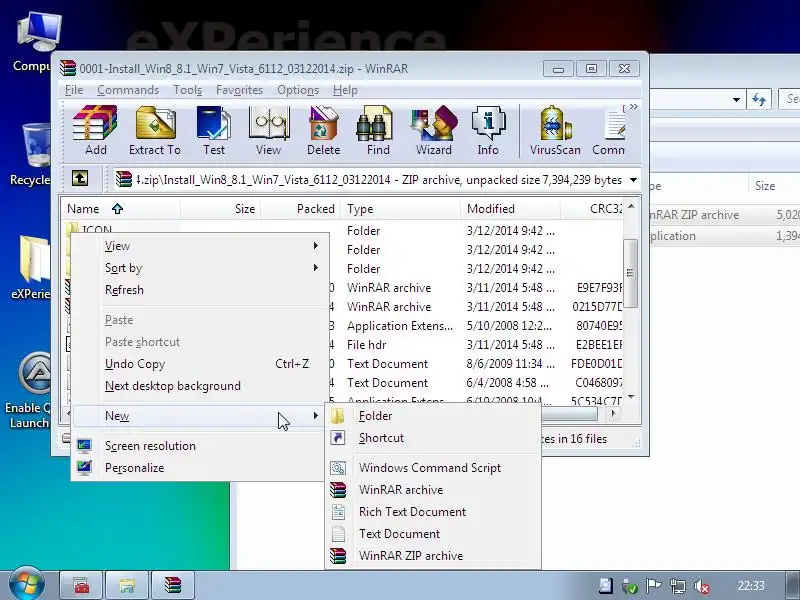Sort by the Modified column header
800x600 pixels.
pos(511,209)
